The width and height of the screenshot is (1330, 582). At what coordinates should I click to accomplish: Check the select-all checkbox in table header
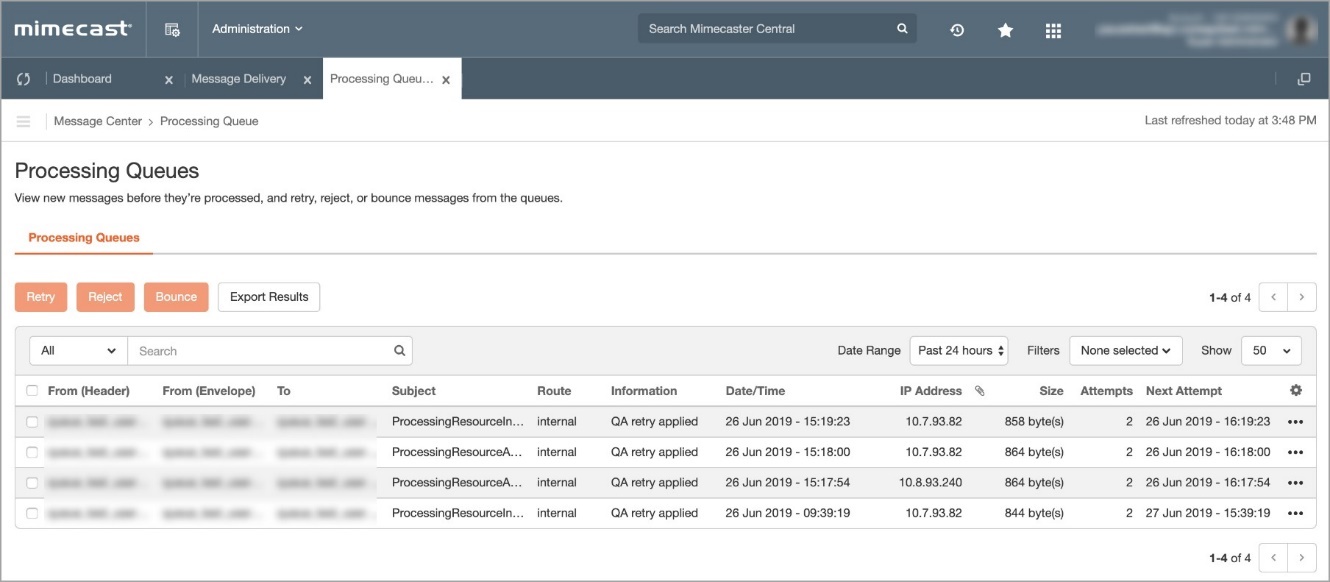[31, 390]
